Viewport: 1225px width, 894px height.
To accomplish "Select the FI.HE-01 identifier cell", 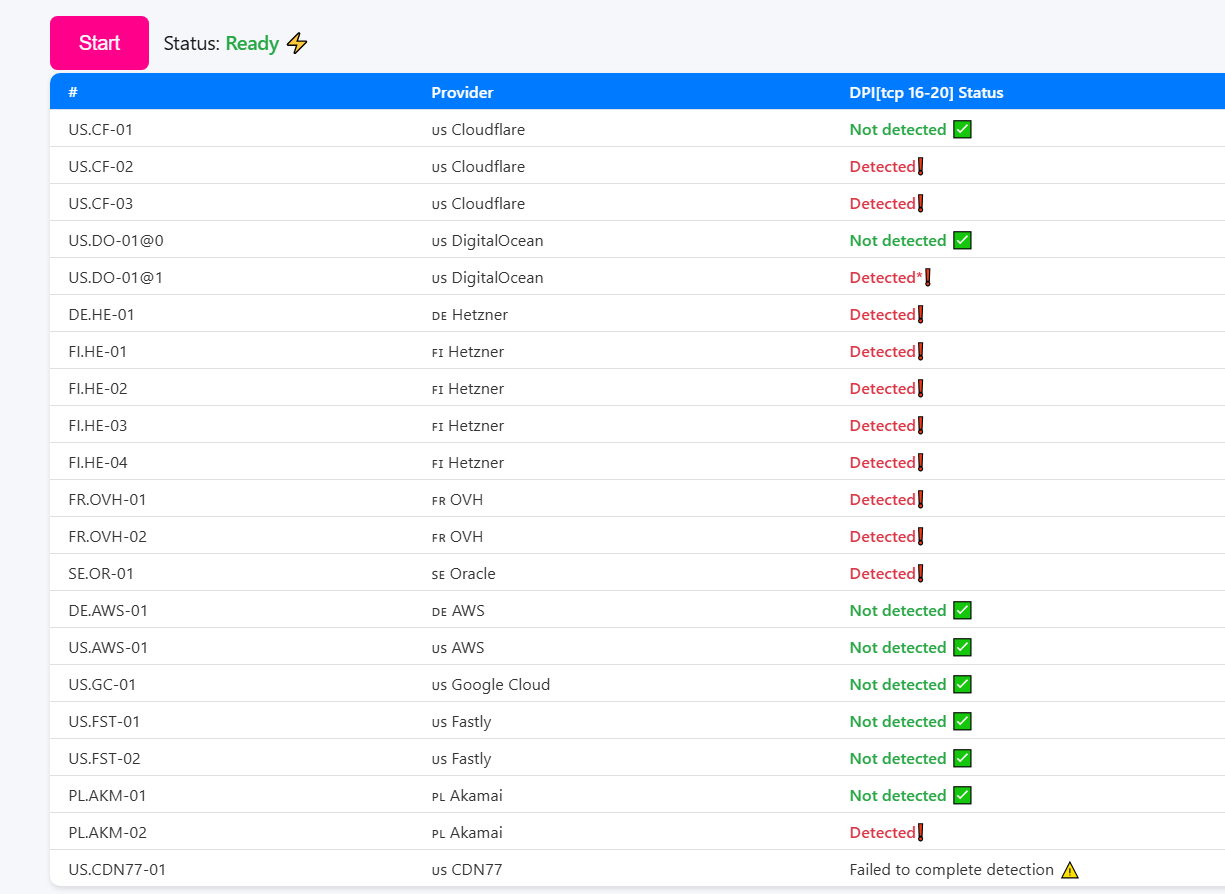I will click(97, 351).
